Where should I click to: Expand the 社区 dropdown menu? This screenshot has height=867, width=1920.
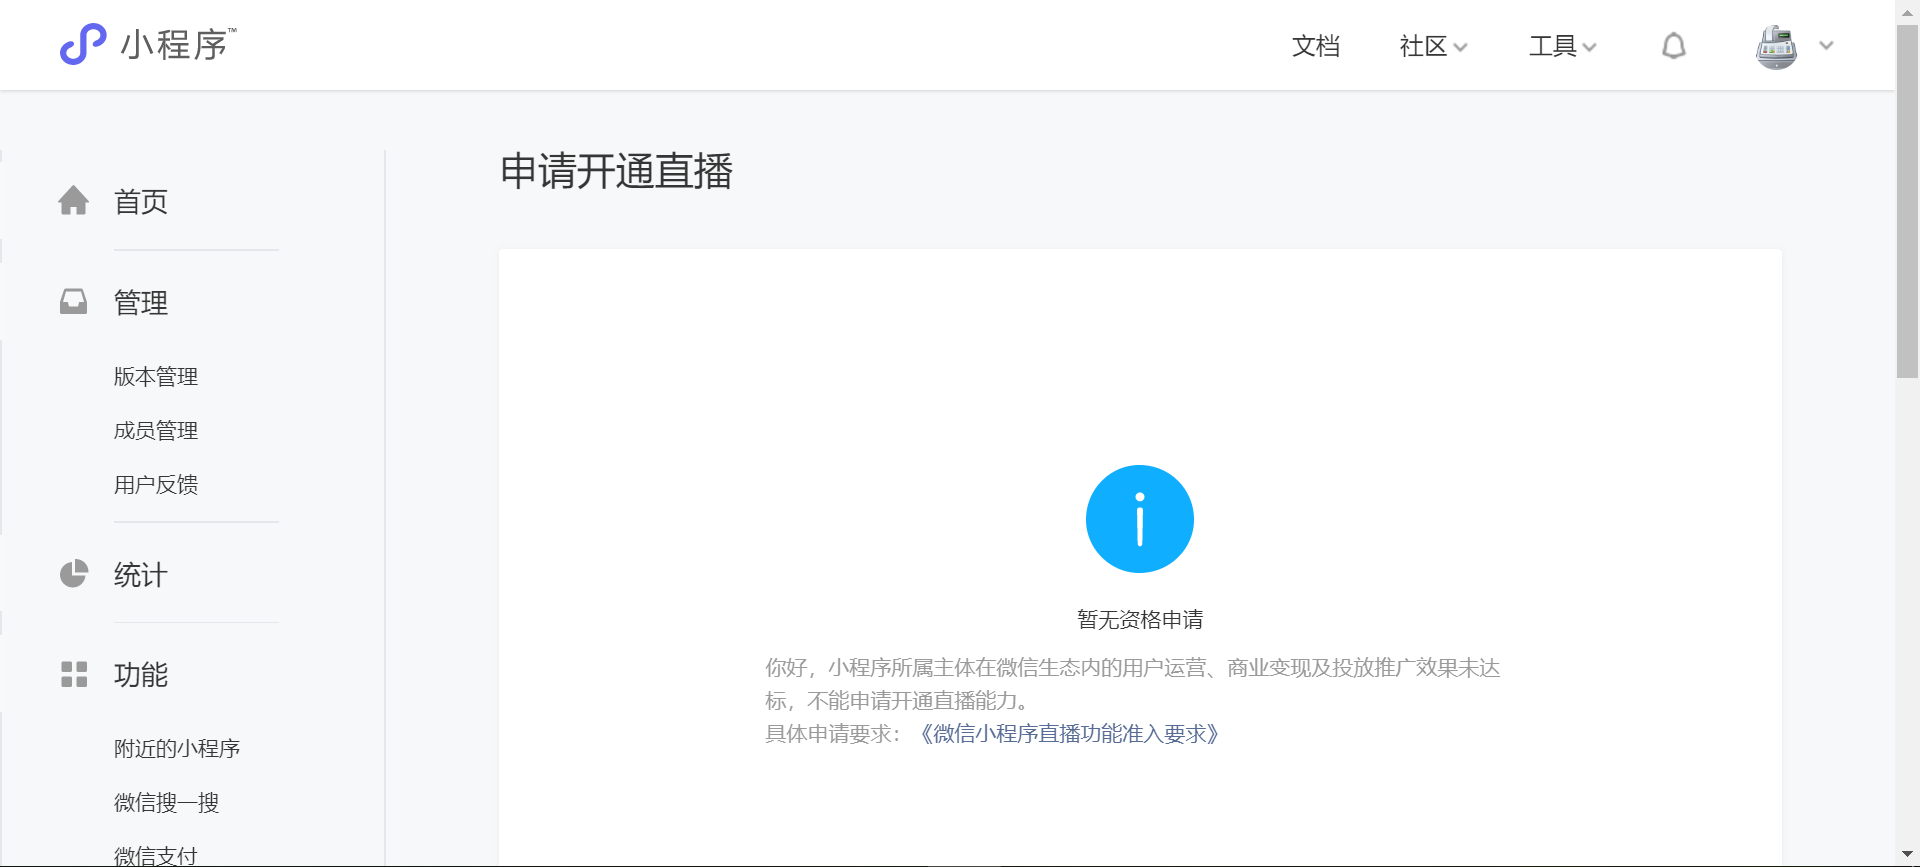click(1433, 46)
